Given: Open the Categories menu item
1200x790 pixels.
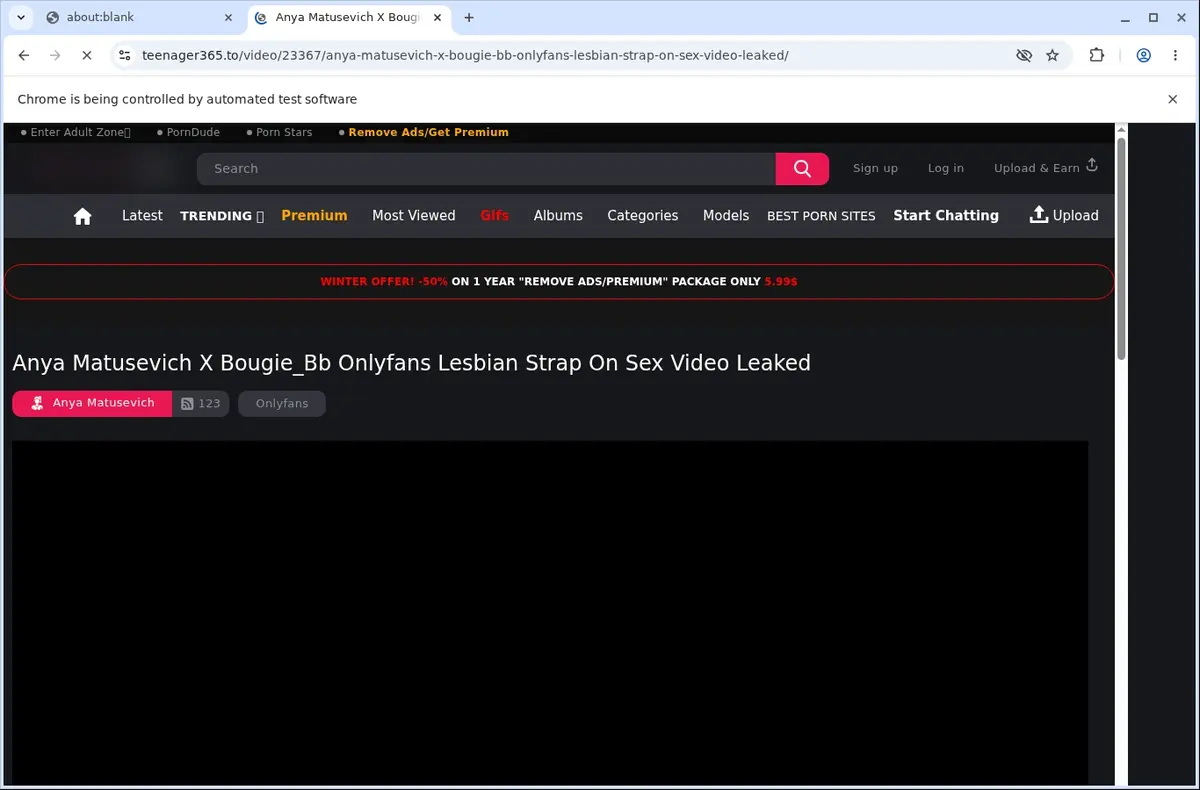Looking at the screenshot, I should click(643, 215).
